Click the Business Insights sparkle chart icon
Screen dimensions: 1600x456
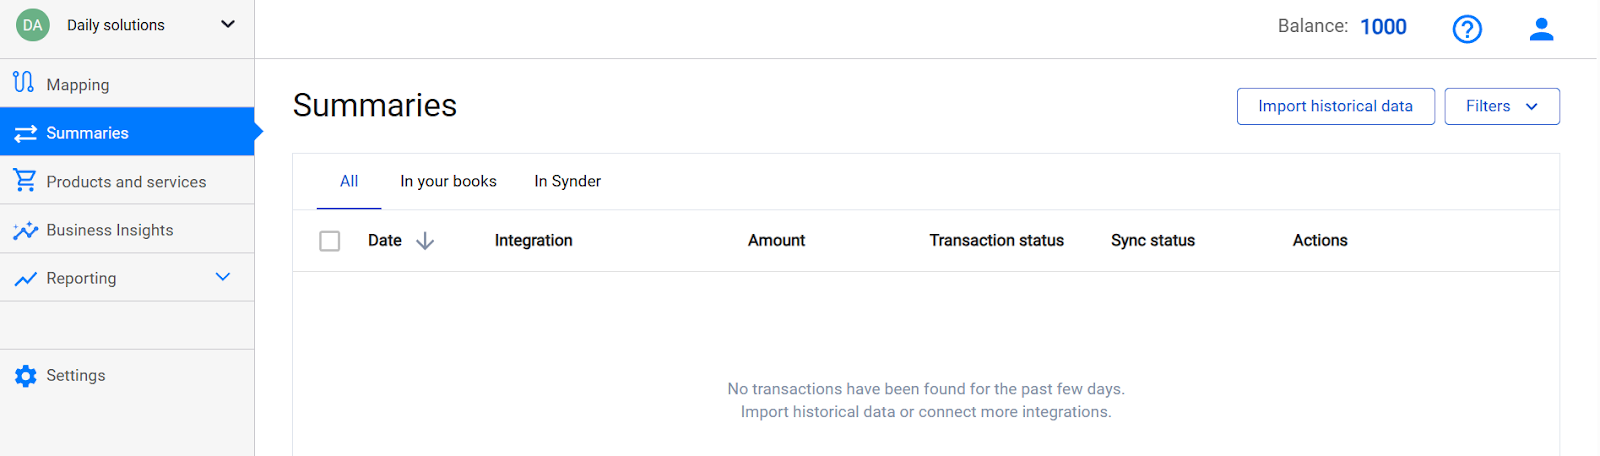(x=25, y=230)
